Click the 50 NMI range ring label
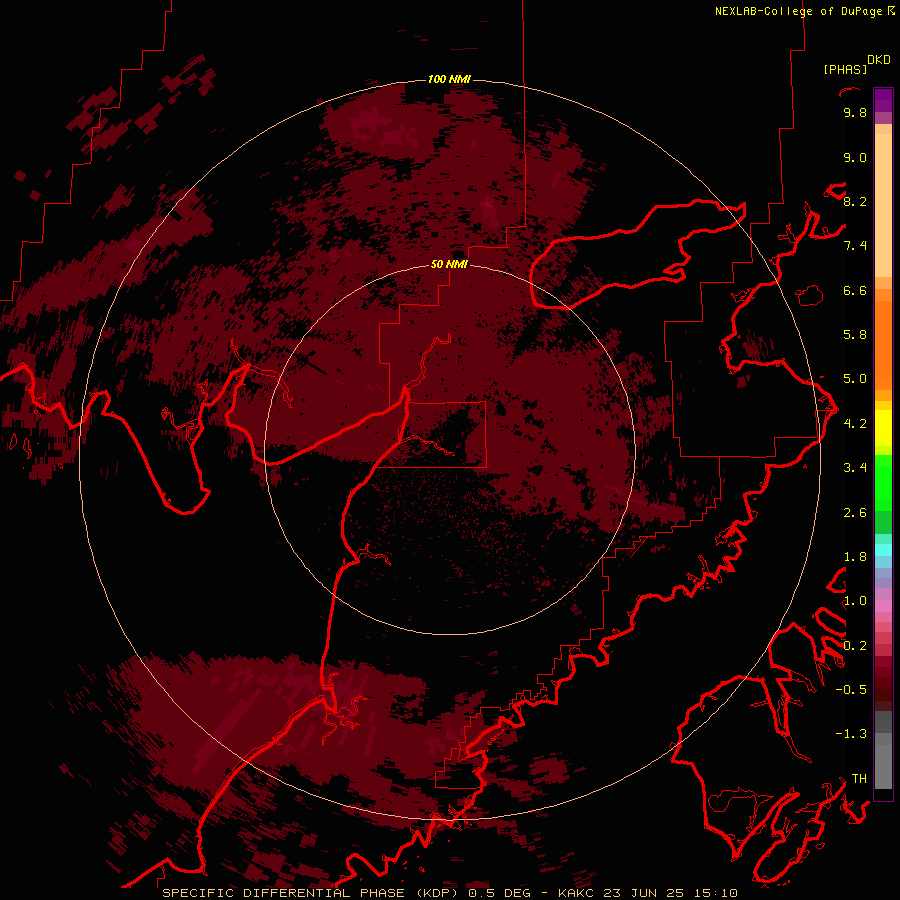 click(x=449, y=264)
